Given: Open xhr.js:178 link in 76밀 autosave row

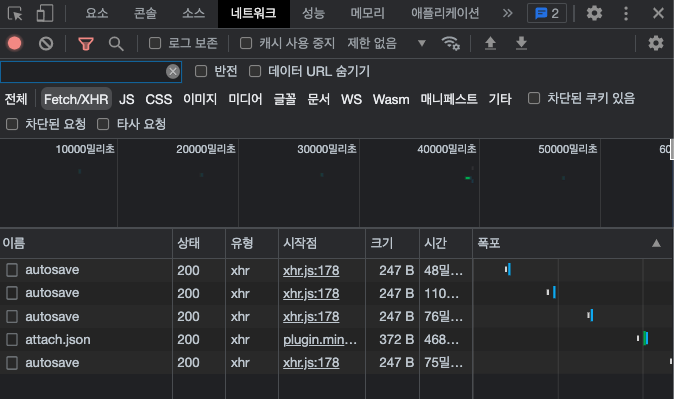Looking at the screenshot, I should click(x=311, y=316).
